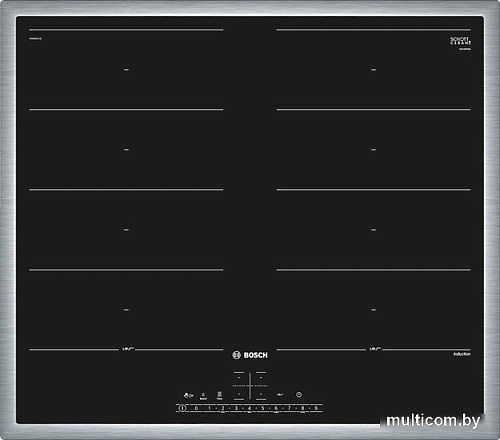Tap the frying sensor pan icon in control panel

280,395
